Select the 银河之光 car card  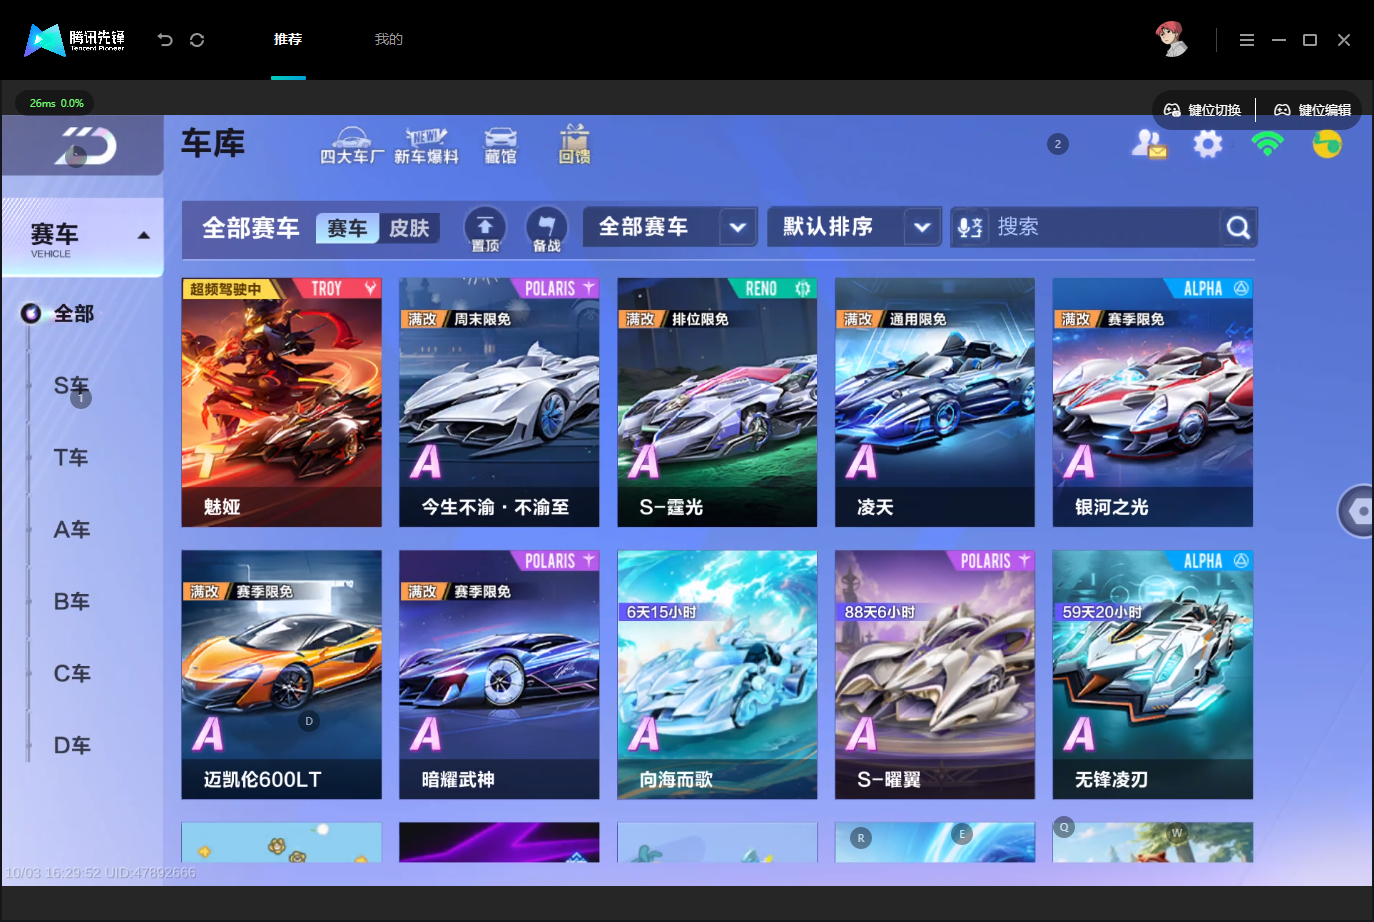[1153, 403]
